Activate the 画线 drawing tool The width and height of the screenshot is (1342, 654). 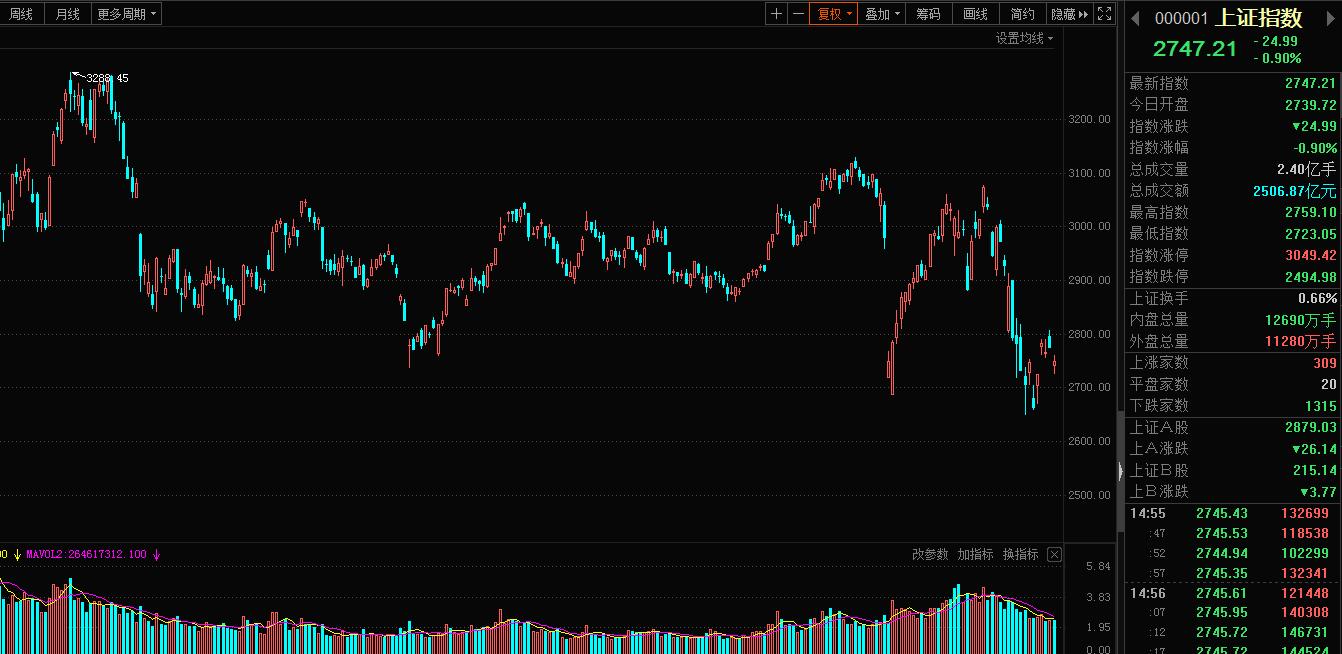tap(975, 14)
